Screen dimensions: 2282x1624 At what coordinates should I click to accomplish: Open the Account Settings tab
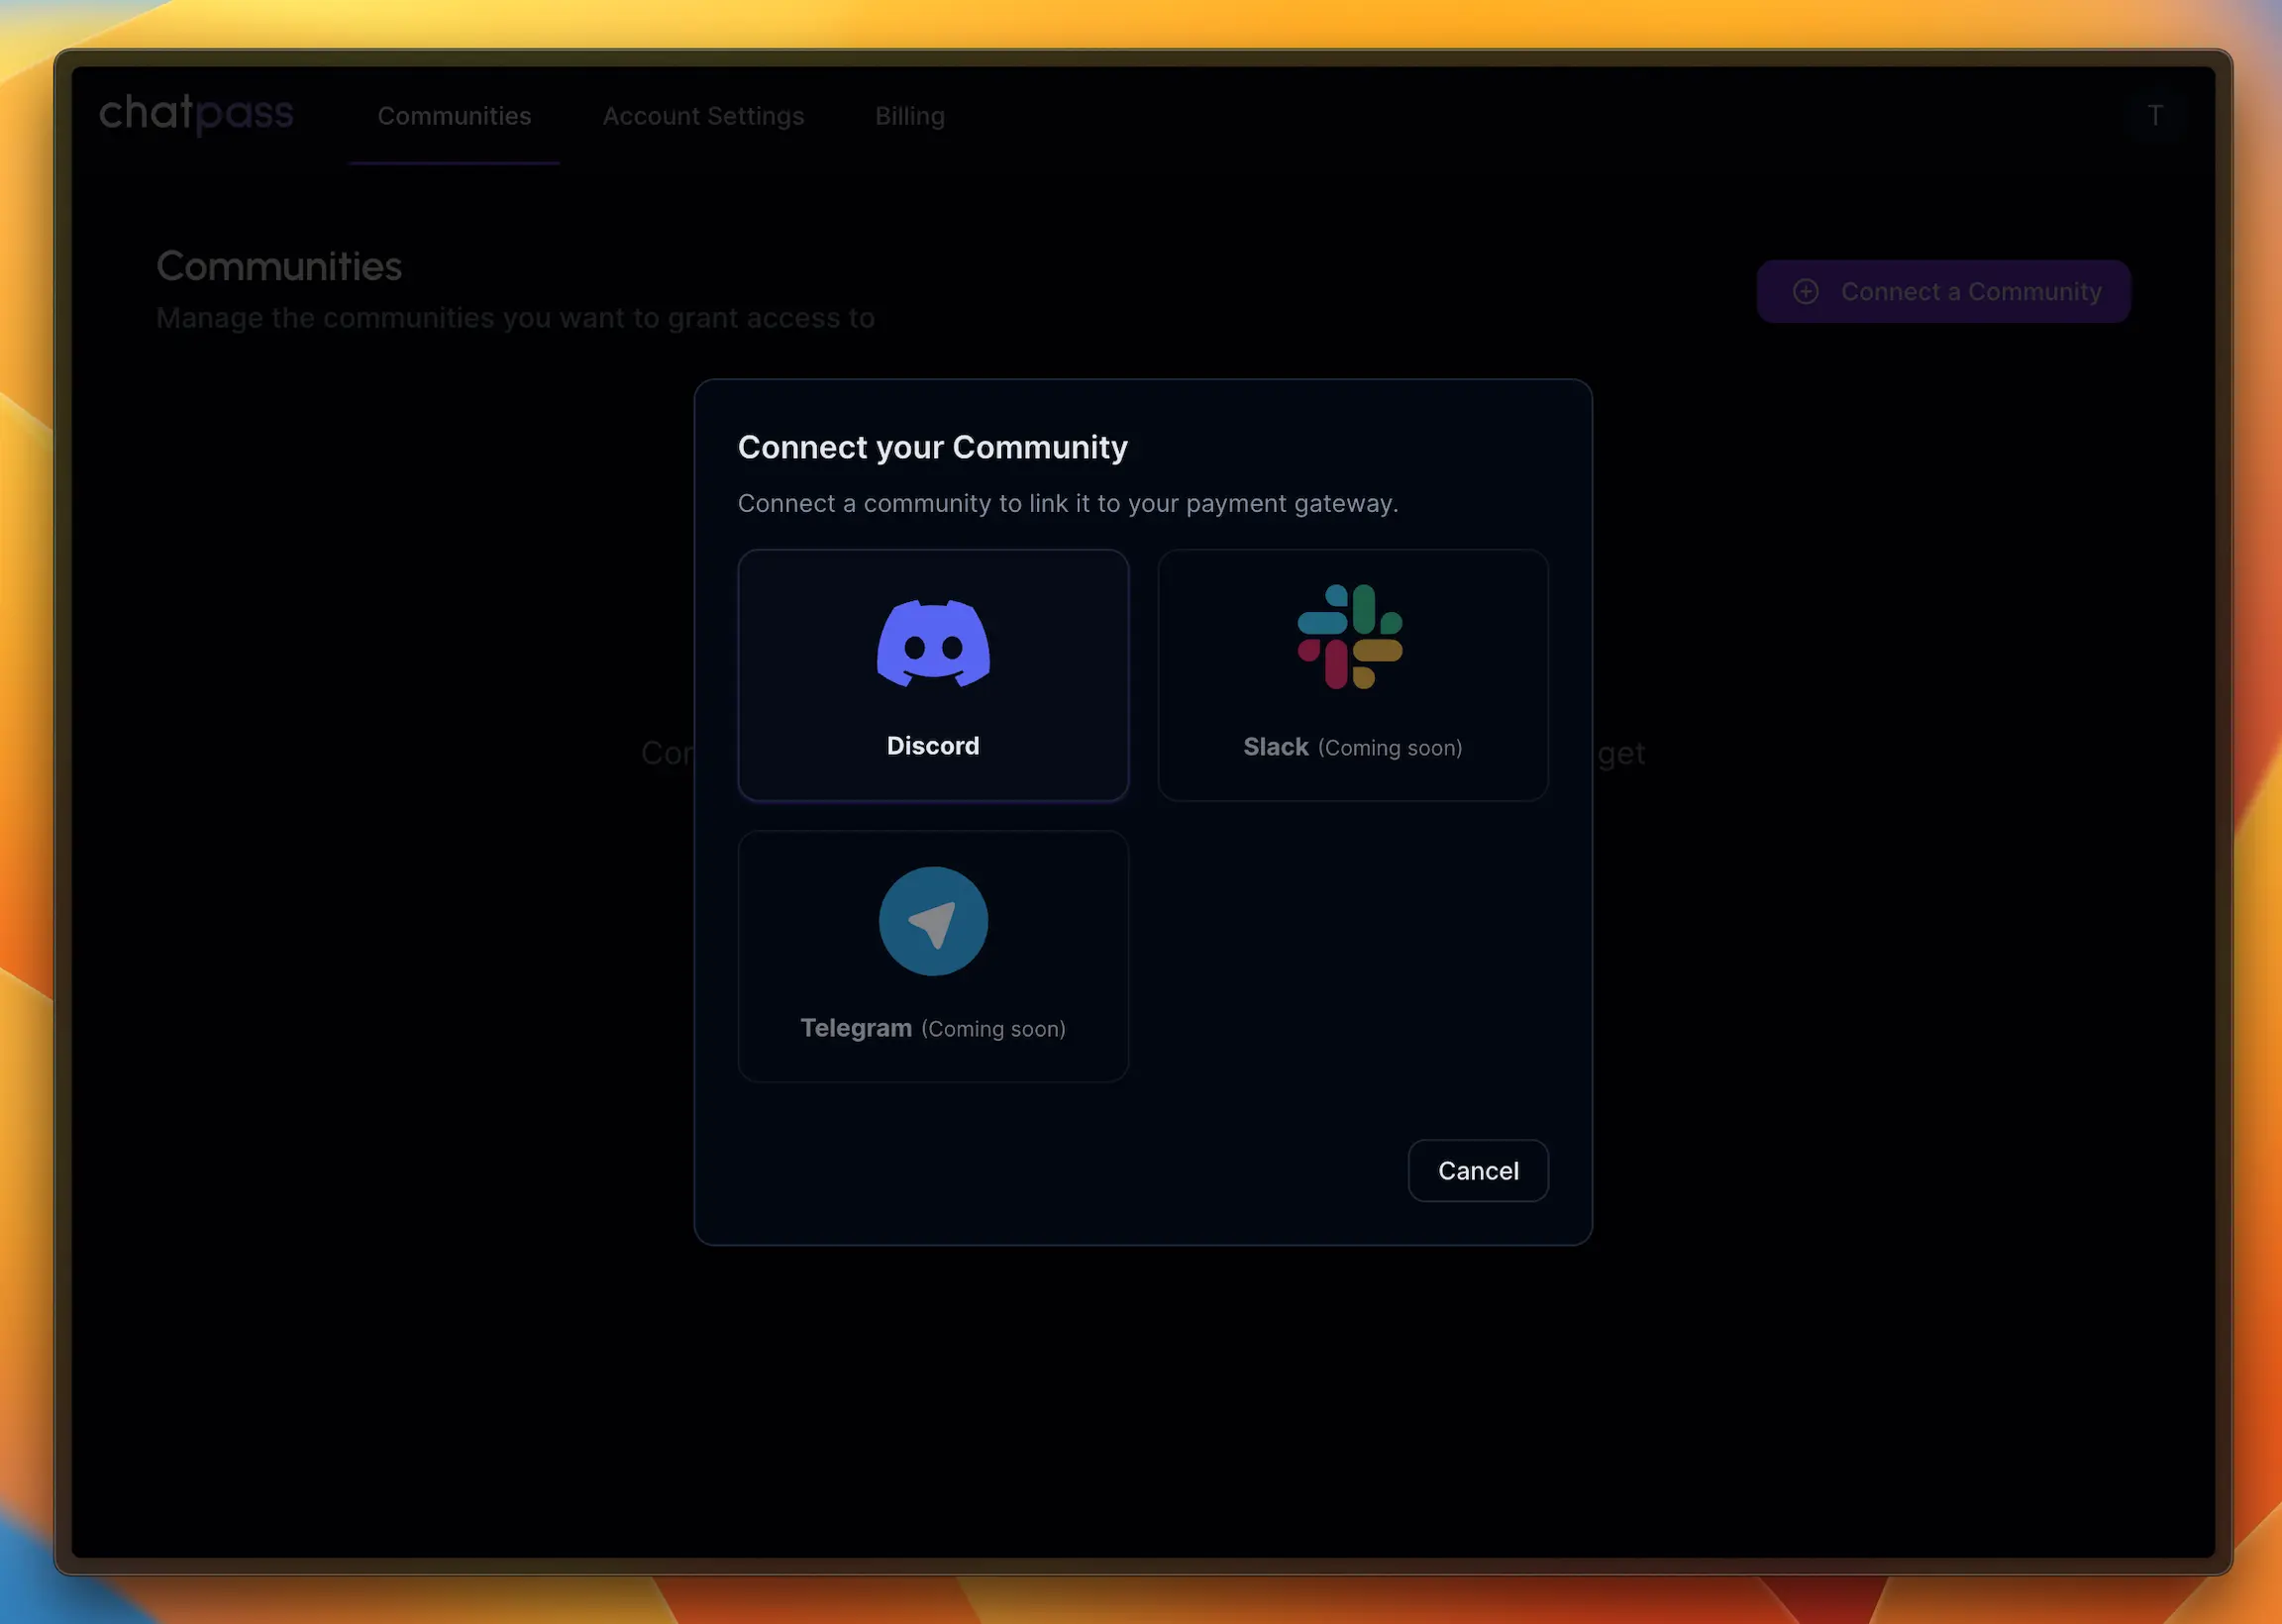pyautogui.click(x=703, y=116)
